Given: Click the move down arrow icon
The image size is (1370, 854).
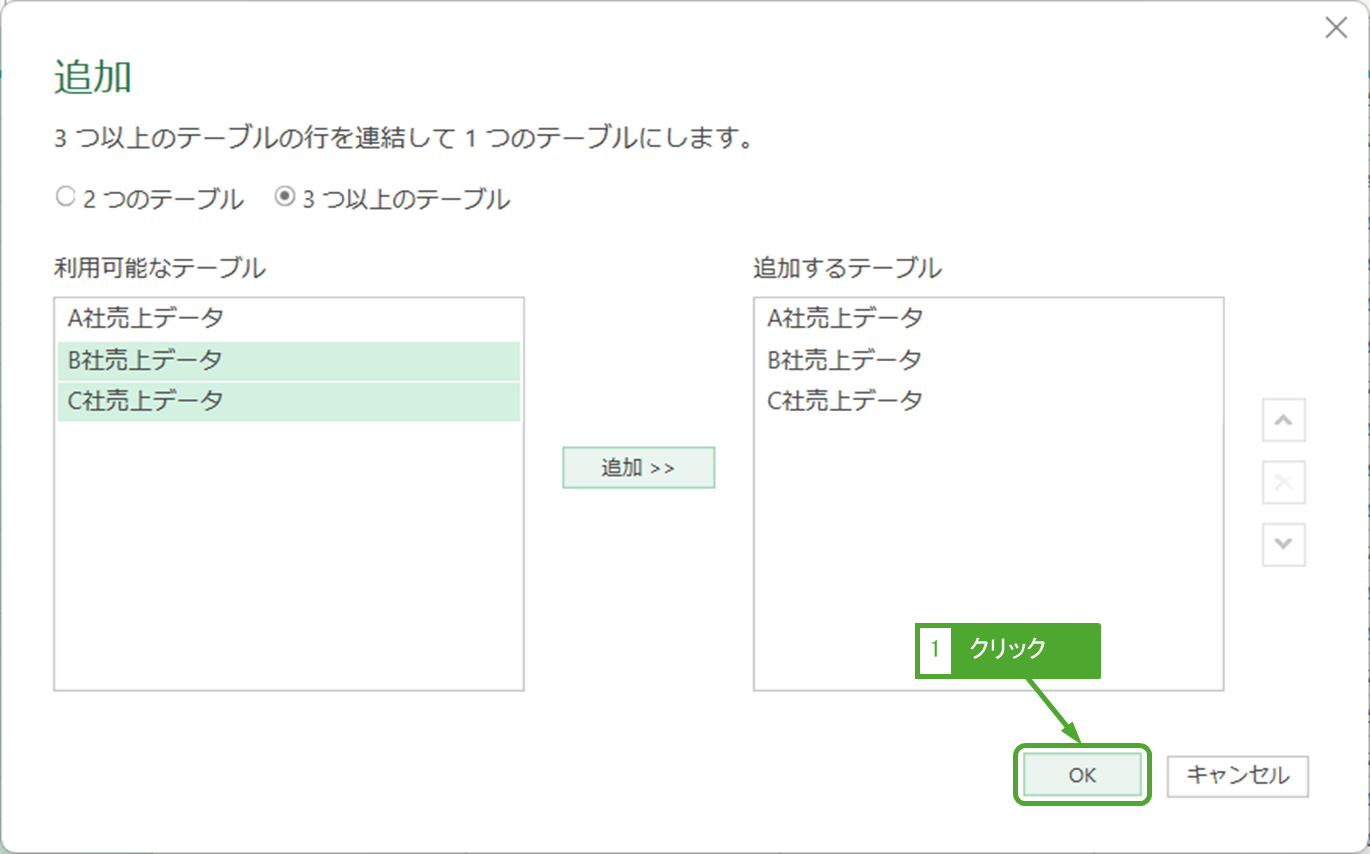Looking at the screenshot, I should [1284, 545].
